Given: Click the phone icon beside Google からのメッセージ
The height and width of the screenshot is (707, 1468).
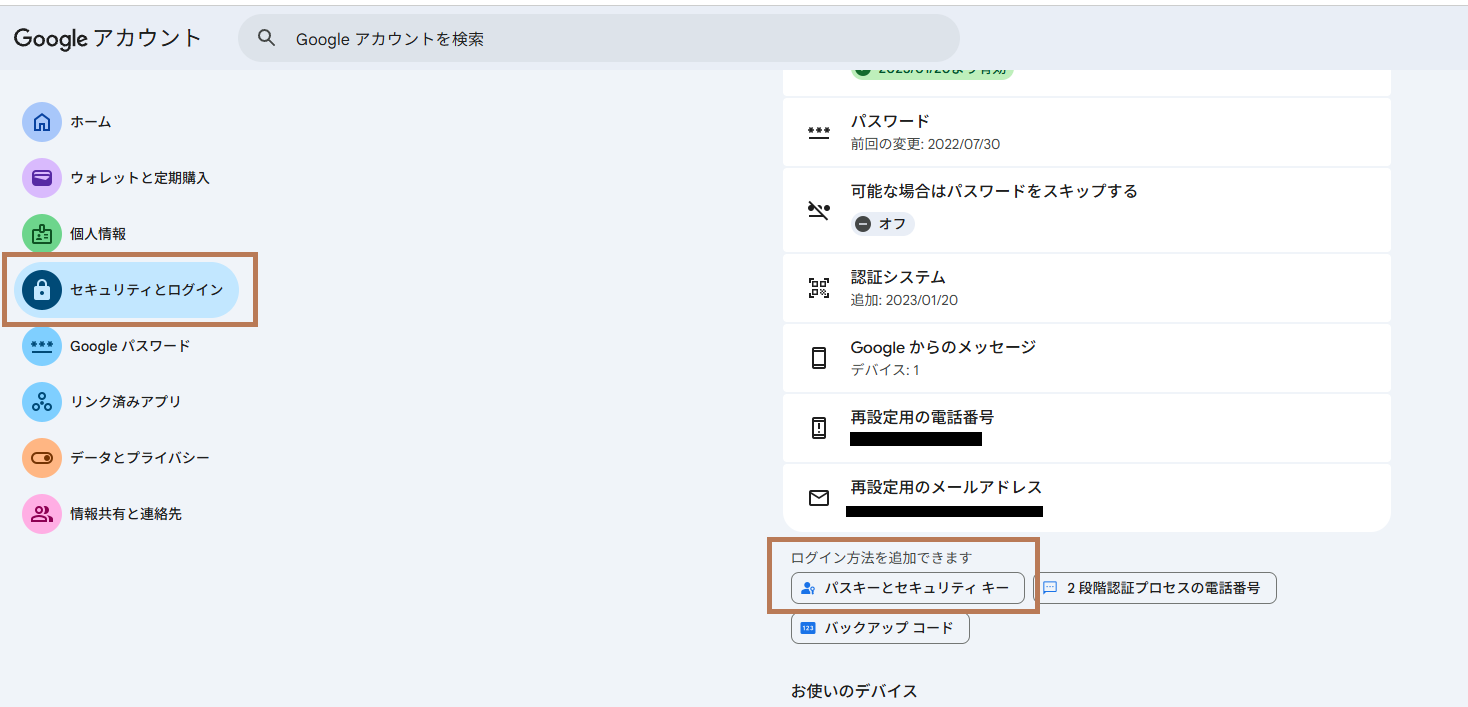Looking at the screenshot, I should click(819, 358).
